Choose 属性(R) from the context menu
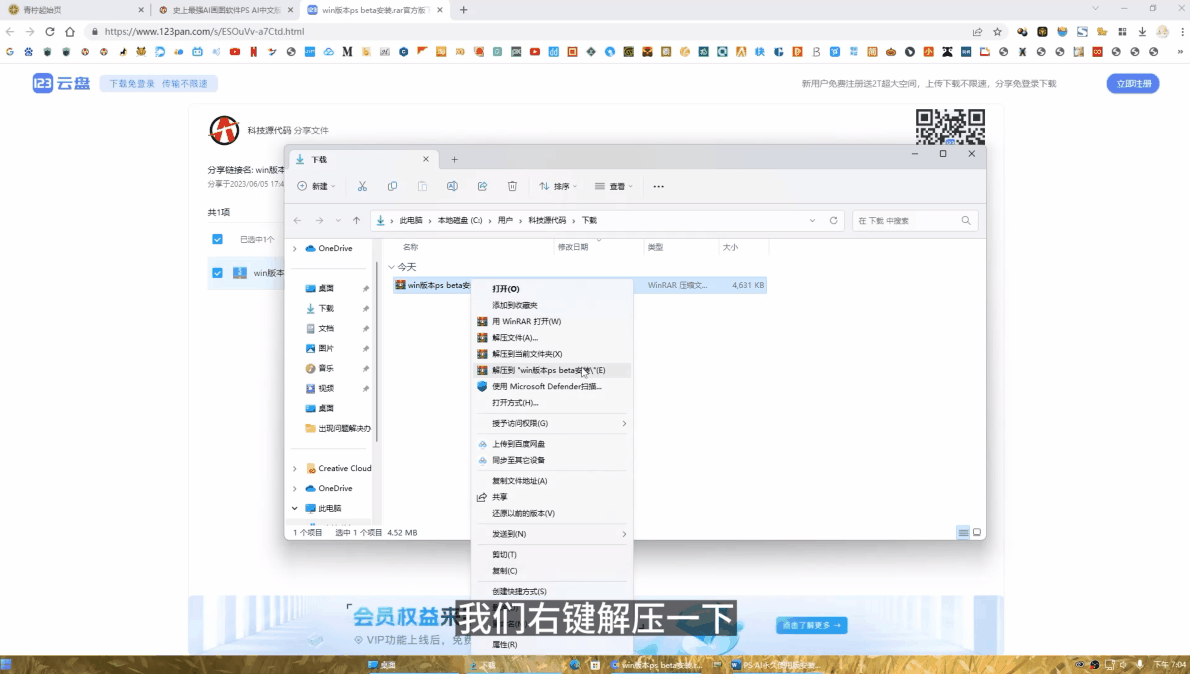This screenshot has height=674, width=1190. pos(552,644)
